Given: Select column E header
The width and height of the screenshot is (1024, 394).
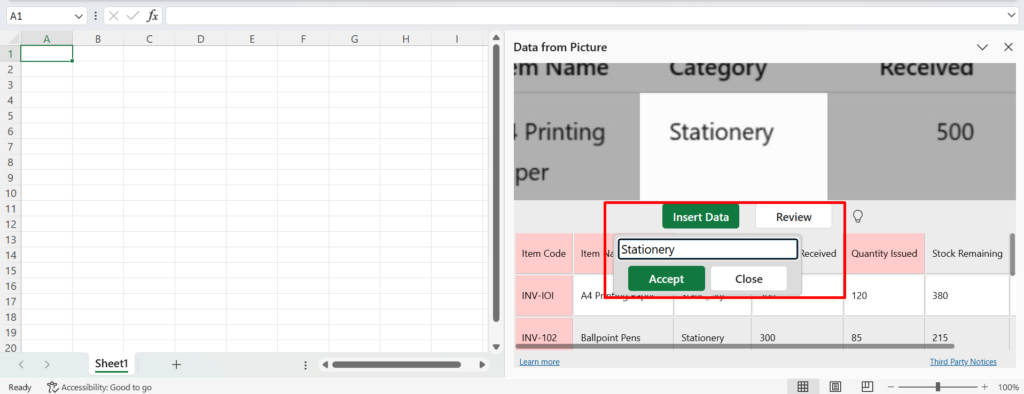Looking at the screenshot, I should click(251, 39).
